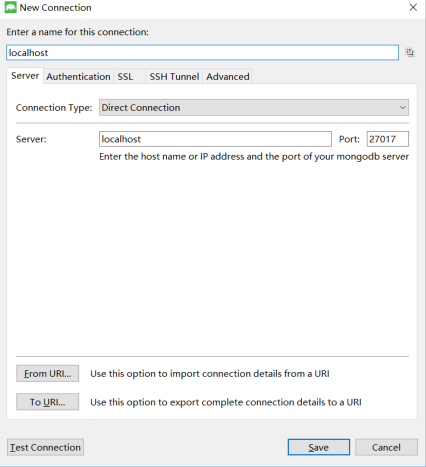Click the 'Port:' label
Image resolution: width=426 pixels, height=467 pixels.
[x=349, y=139]
